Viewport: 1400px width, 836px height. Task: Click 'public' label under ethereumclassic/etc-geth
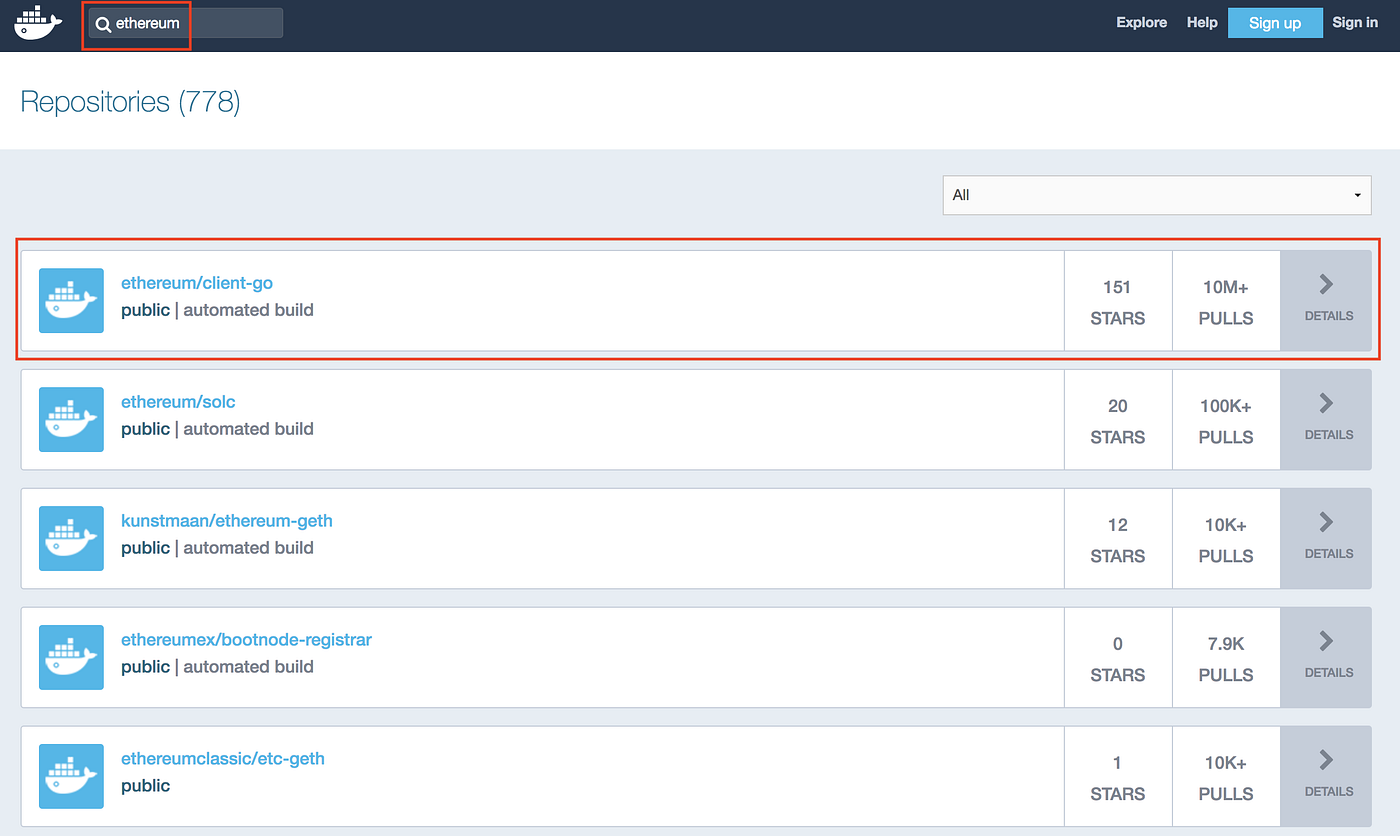[146, 786]
